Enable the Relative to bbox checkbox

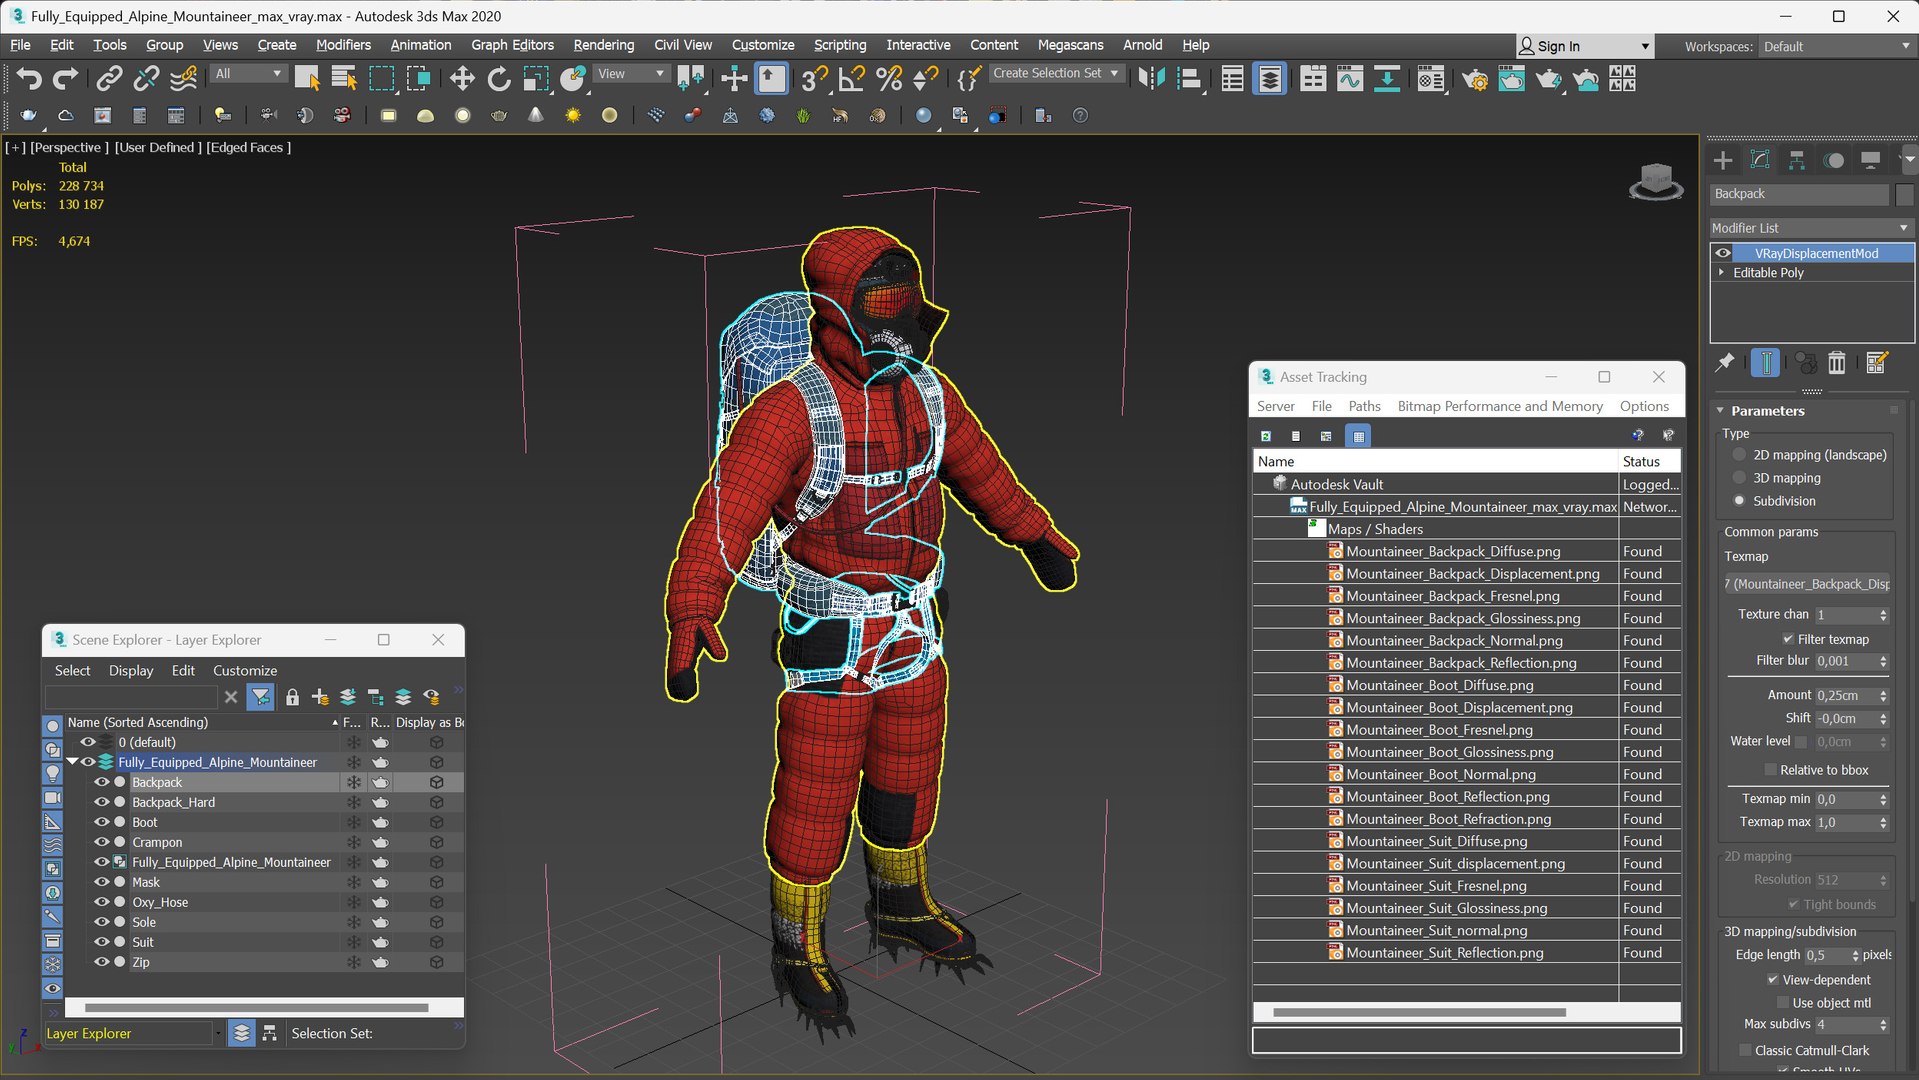point(1770,770)
